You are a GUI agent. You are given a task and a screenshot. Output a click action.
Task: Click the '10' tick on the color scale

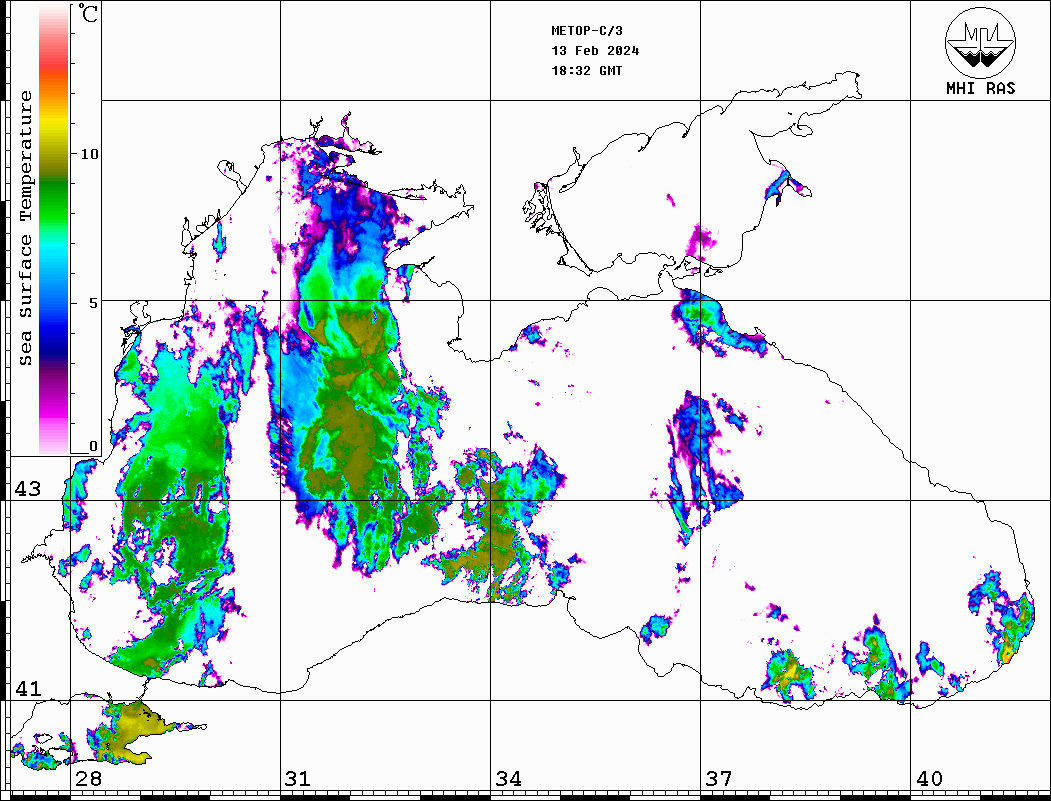click(89, 154)
